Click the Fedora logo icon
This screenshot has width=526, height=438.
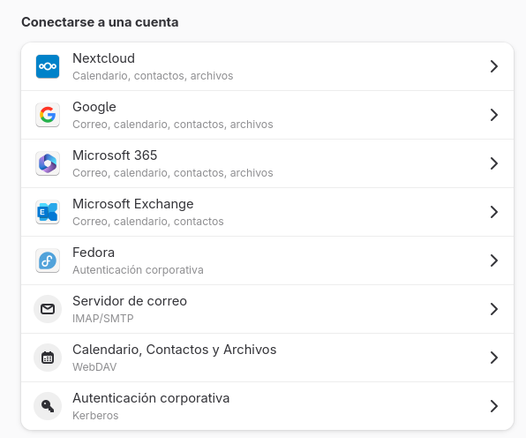click(48, 261)
